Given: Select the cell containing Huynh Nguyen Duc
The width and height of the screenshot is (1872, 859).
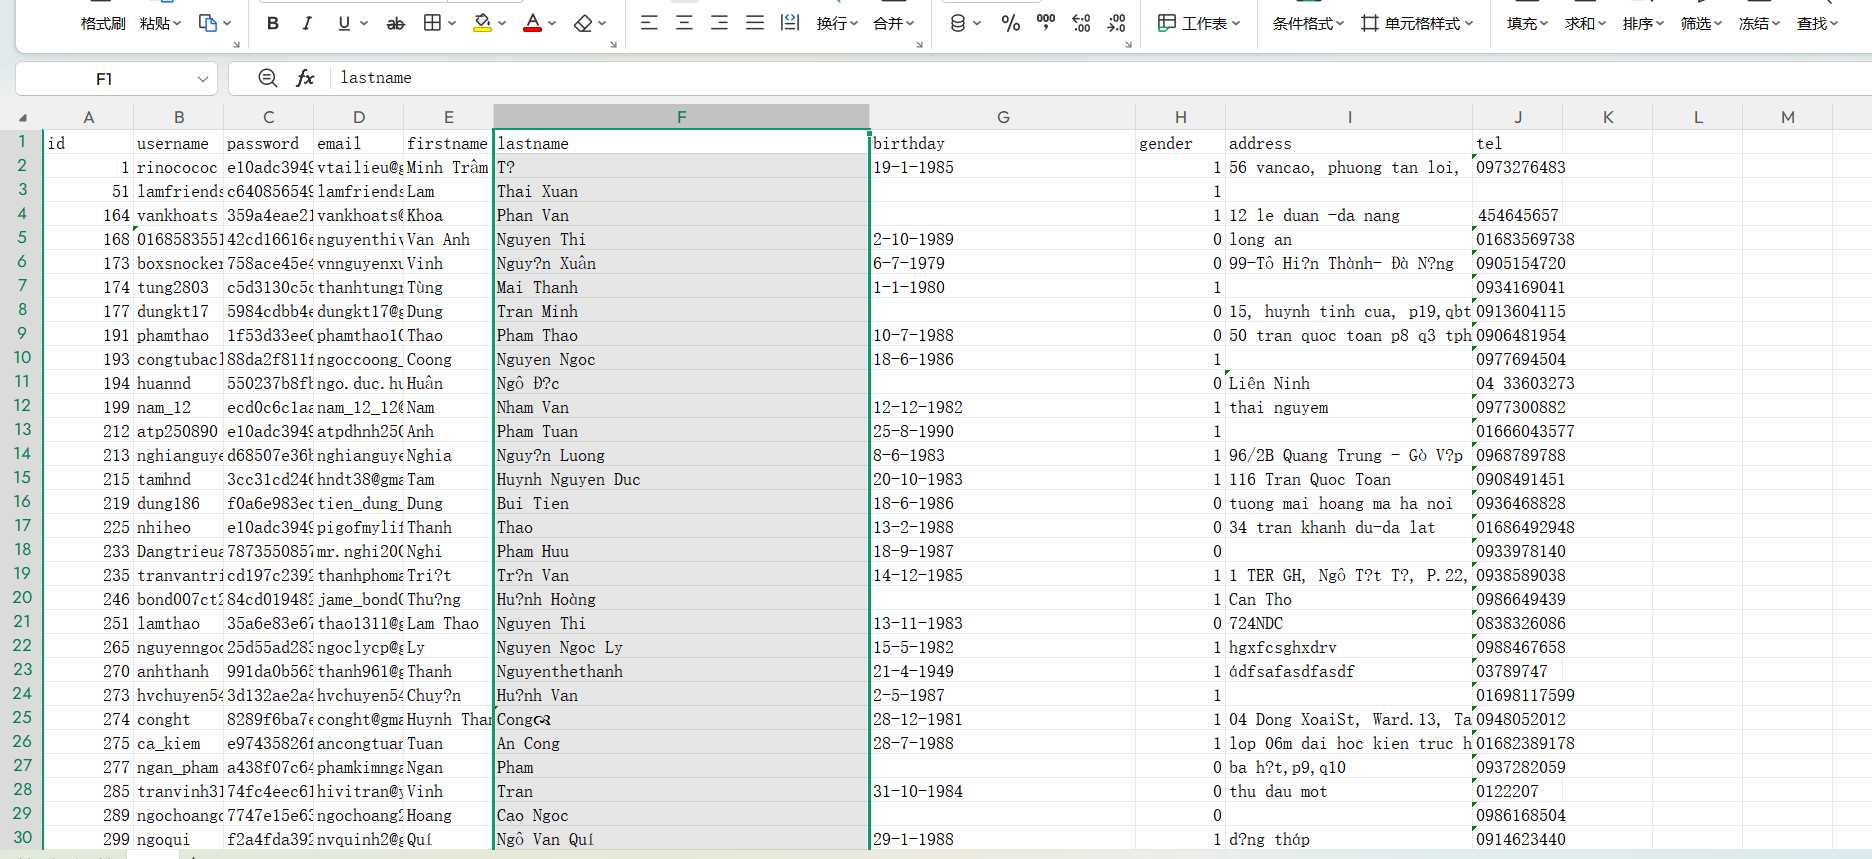Looking at the screenshot, I should tap(681, 479).
